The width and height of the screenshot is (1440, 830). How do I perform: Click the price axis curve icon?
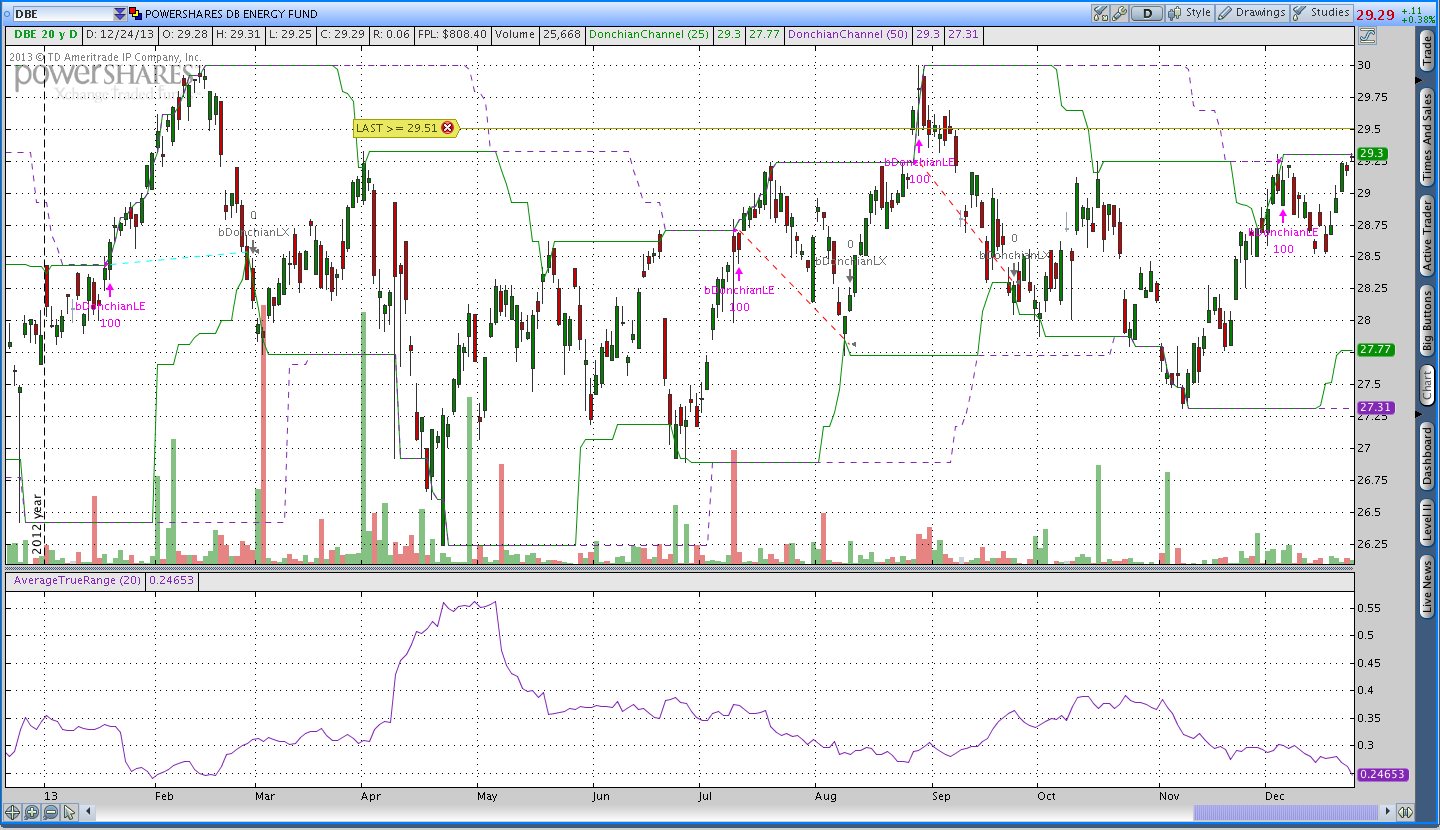pyautogui.click(x=1367, y=35)
